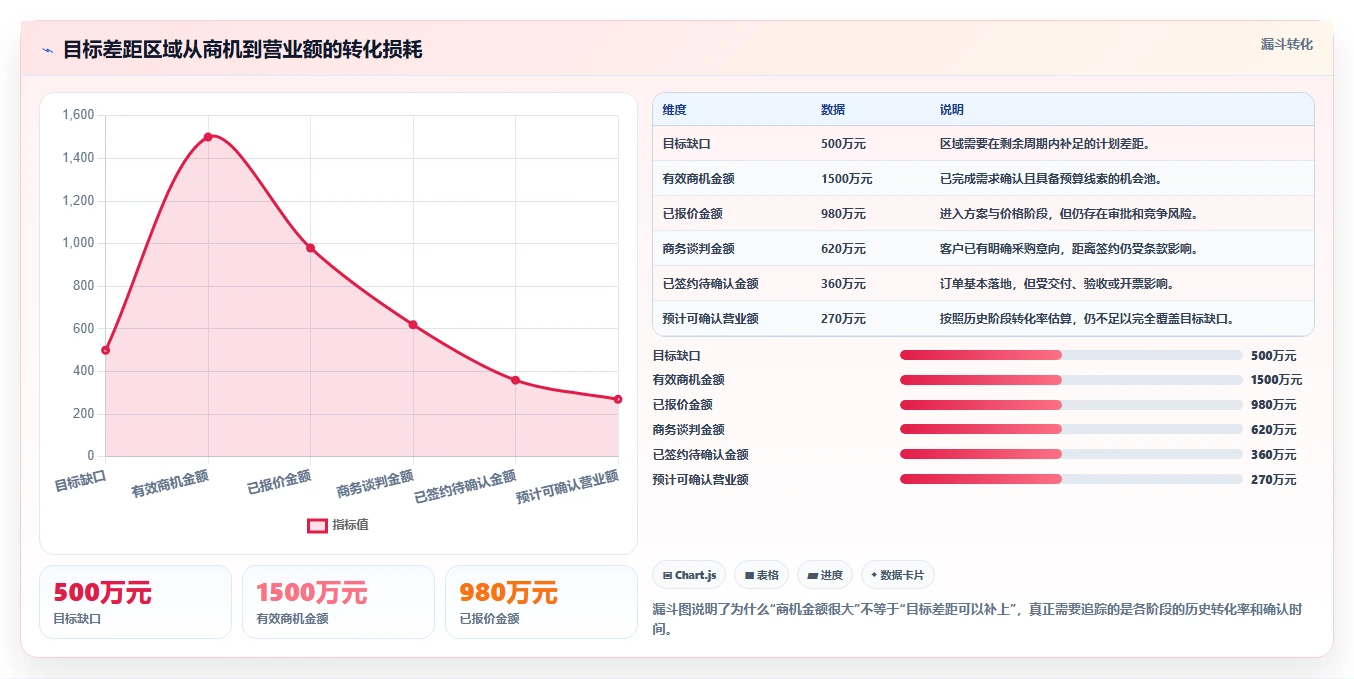Screen dimensions: 1354x679
Task: Click the 预计可确认营业额 progress bar
Action: click(1071, 479)
